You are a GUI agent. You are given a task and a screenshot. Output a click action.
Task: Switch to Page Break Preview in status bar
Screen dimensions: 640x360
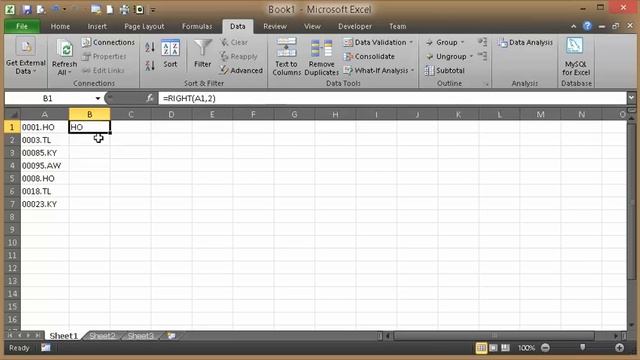tap(505, 348)
